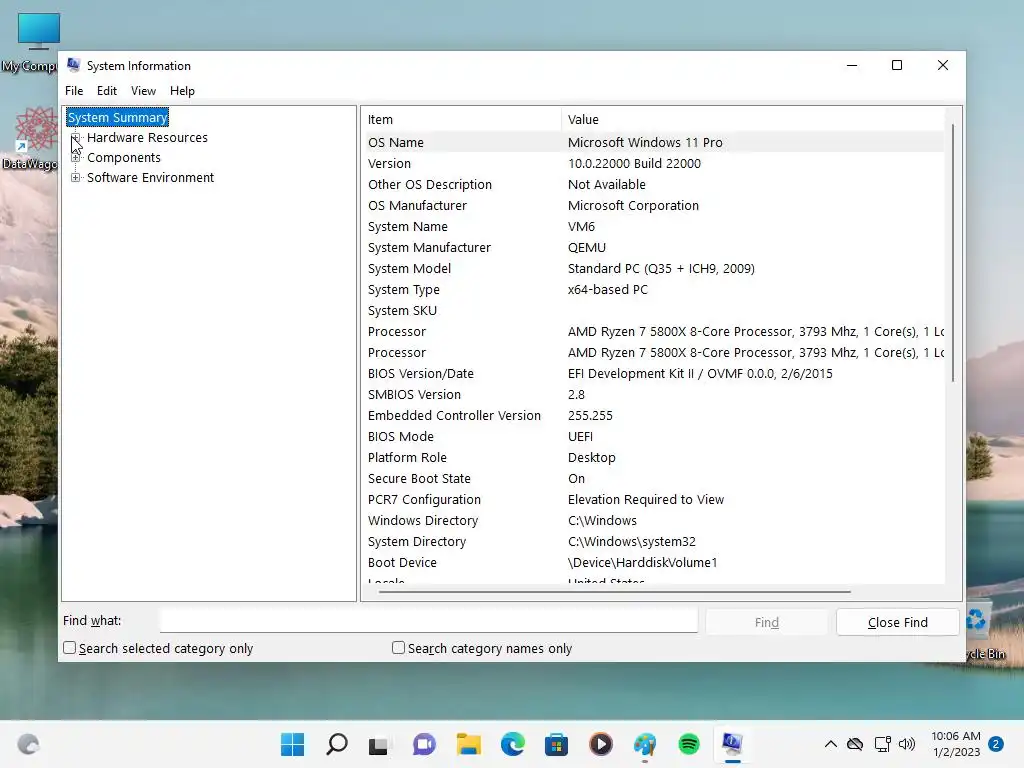Select the System Manufacturer row
This screenshot has width=1024, height=768.
pyautogui.click(x=653, y=248)
